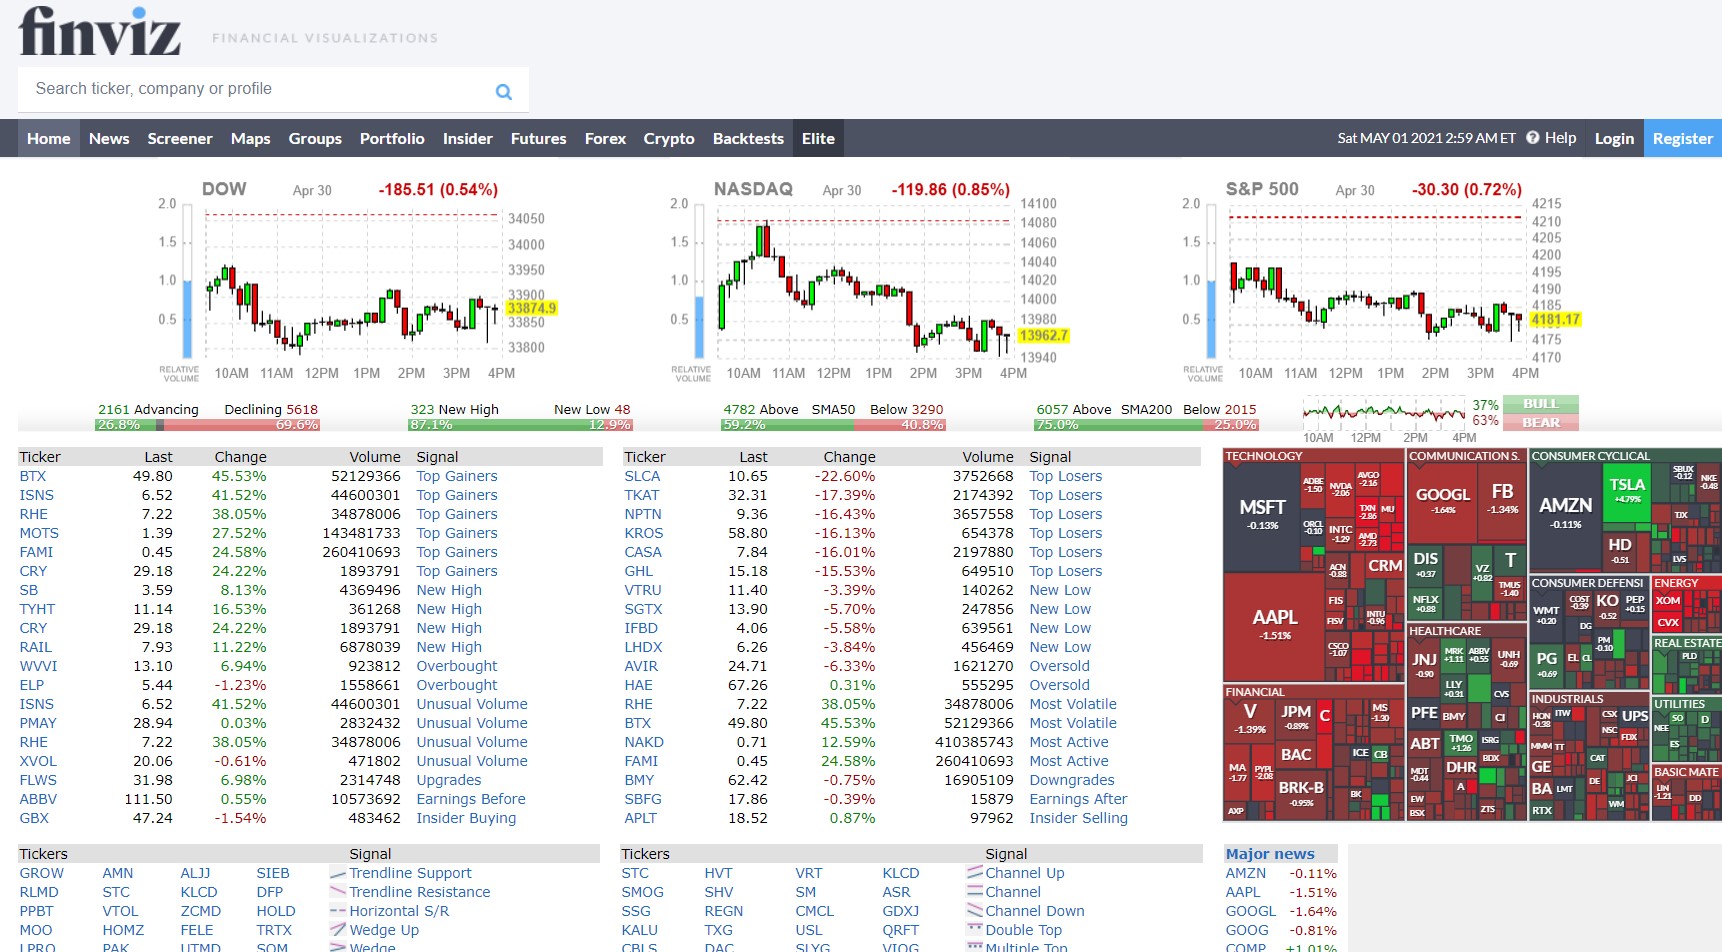This screenshot has width=1722, height=952.
Task: Open the Backtests tab
Action: point(748,138)
